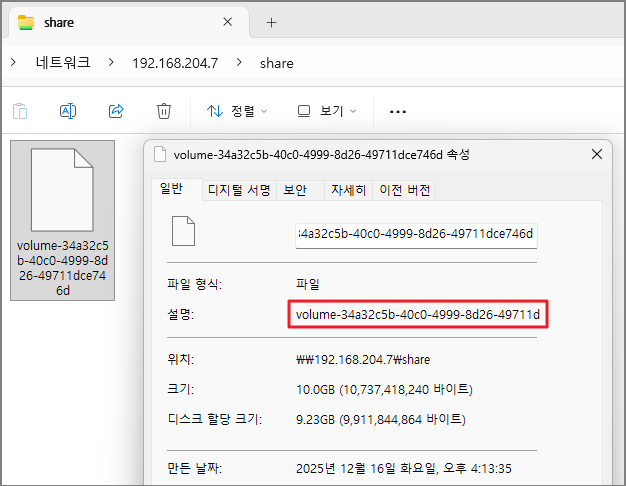This screenshot has width=626, height=486.
Task: Switch to the 디지털 서명 tab
Action: point(239,190)
